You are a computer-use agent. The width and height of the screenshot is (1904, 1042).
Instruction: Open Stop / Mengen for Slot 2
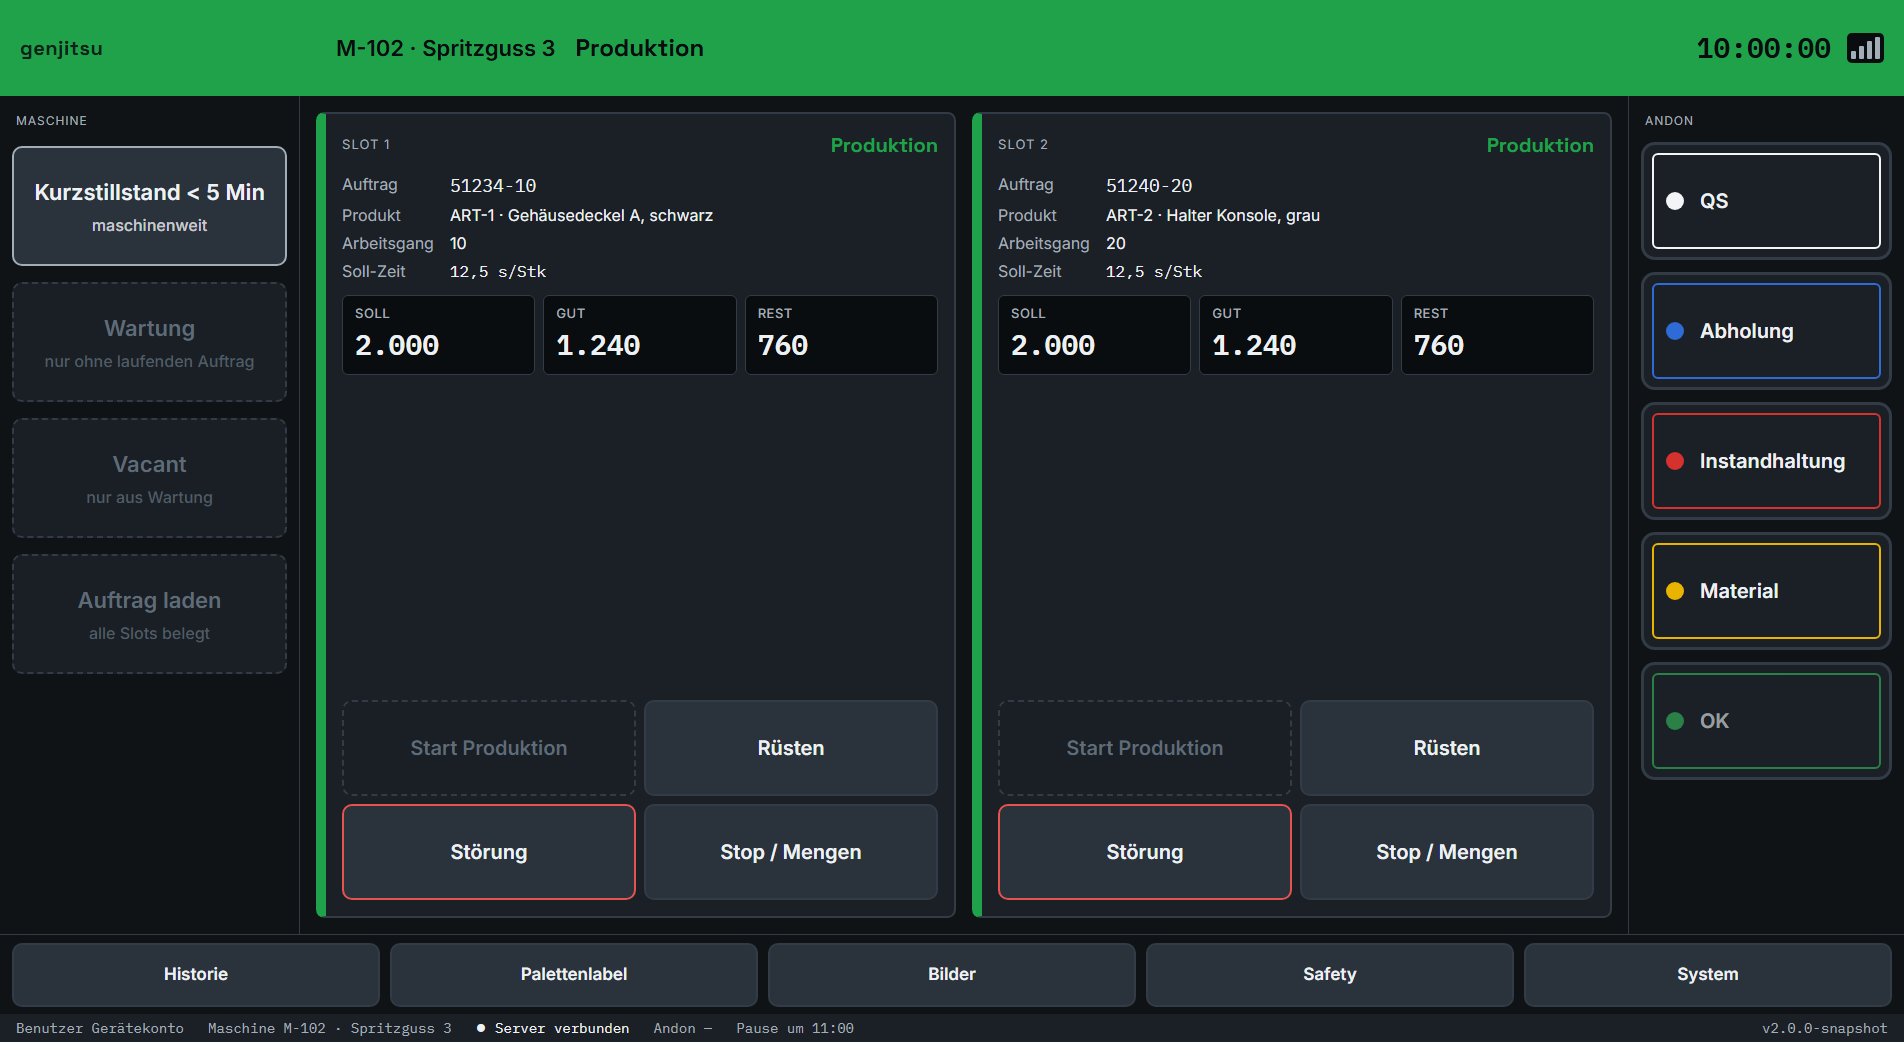[x=1447, y=852]
